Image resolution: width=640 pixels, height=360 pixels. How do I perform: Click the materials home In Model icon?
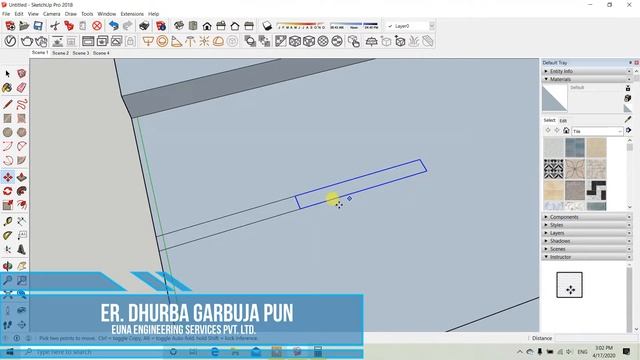pyautogui.click(x=566, y=131)
